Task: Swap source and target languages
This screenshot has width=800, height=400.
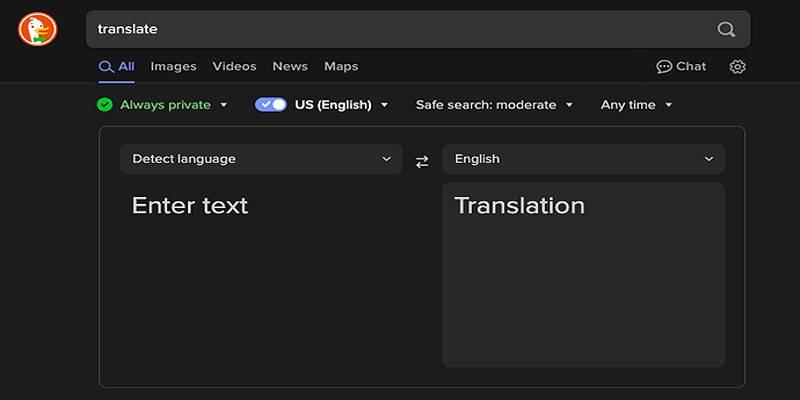Action: click(422, 160)
